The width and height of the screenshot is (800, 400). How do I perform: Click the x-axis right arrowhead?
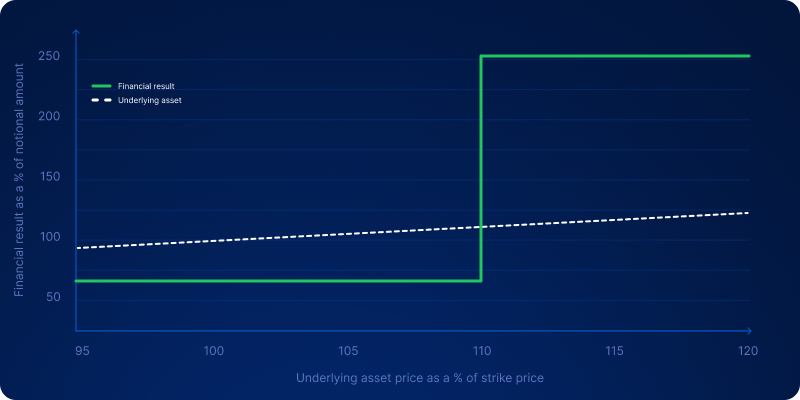coord(748,330)
